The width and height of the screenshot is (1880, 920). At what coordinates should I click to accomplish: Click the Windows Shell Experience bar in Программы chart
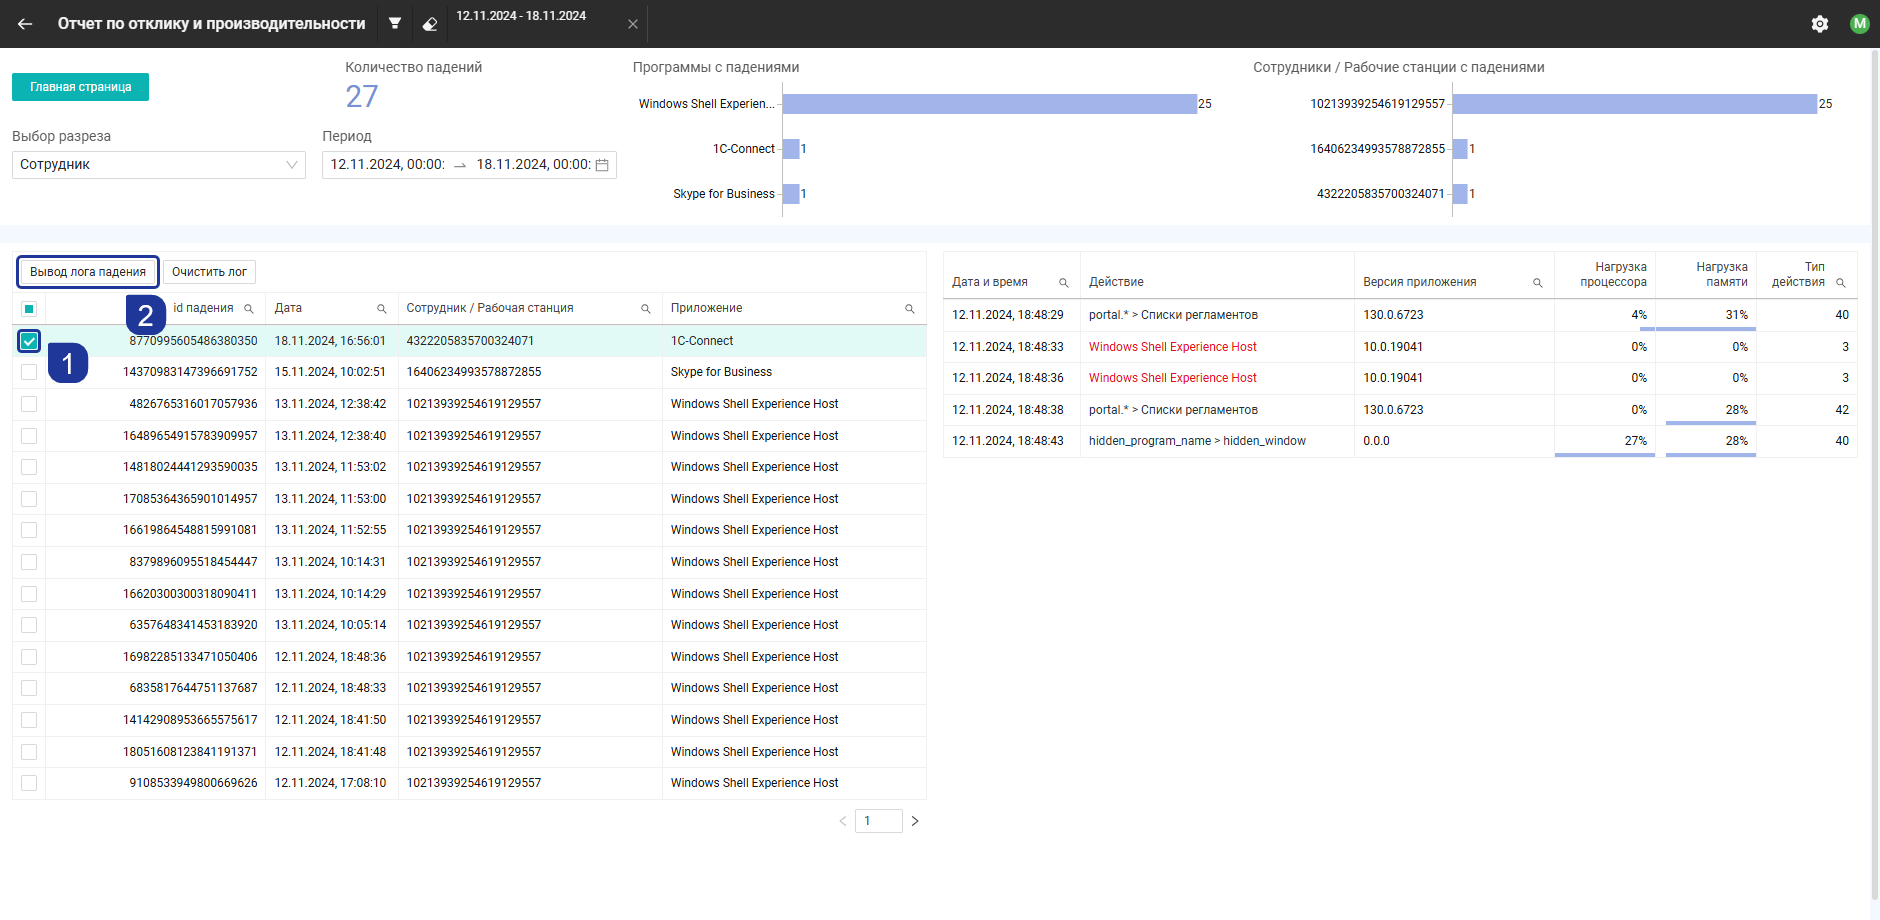tap(990, 104)
